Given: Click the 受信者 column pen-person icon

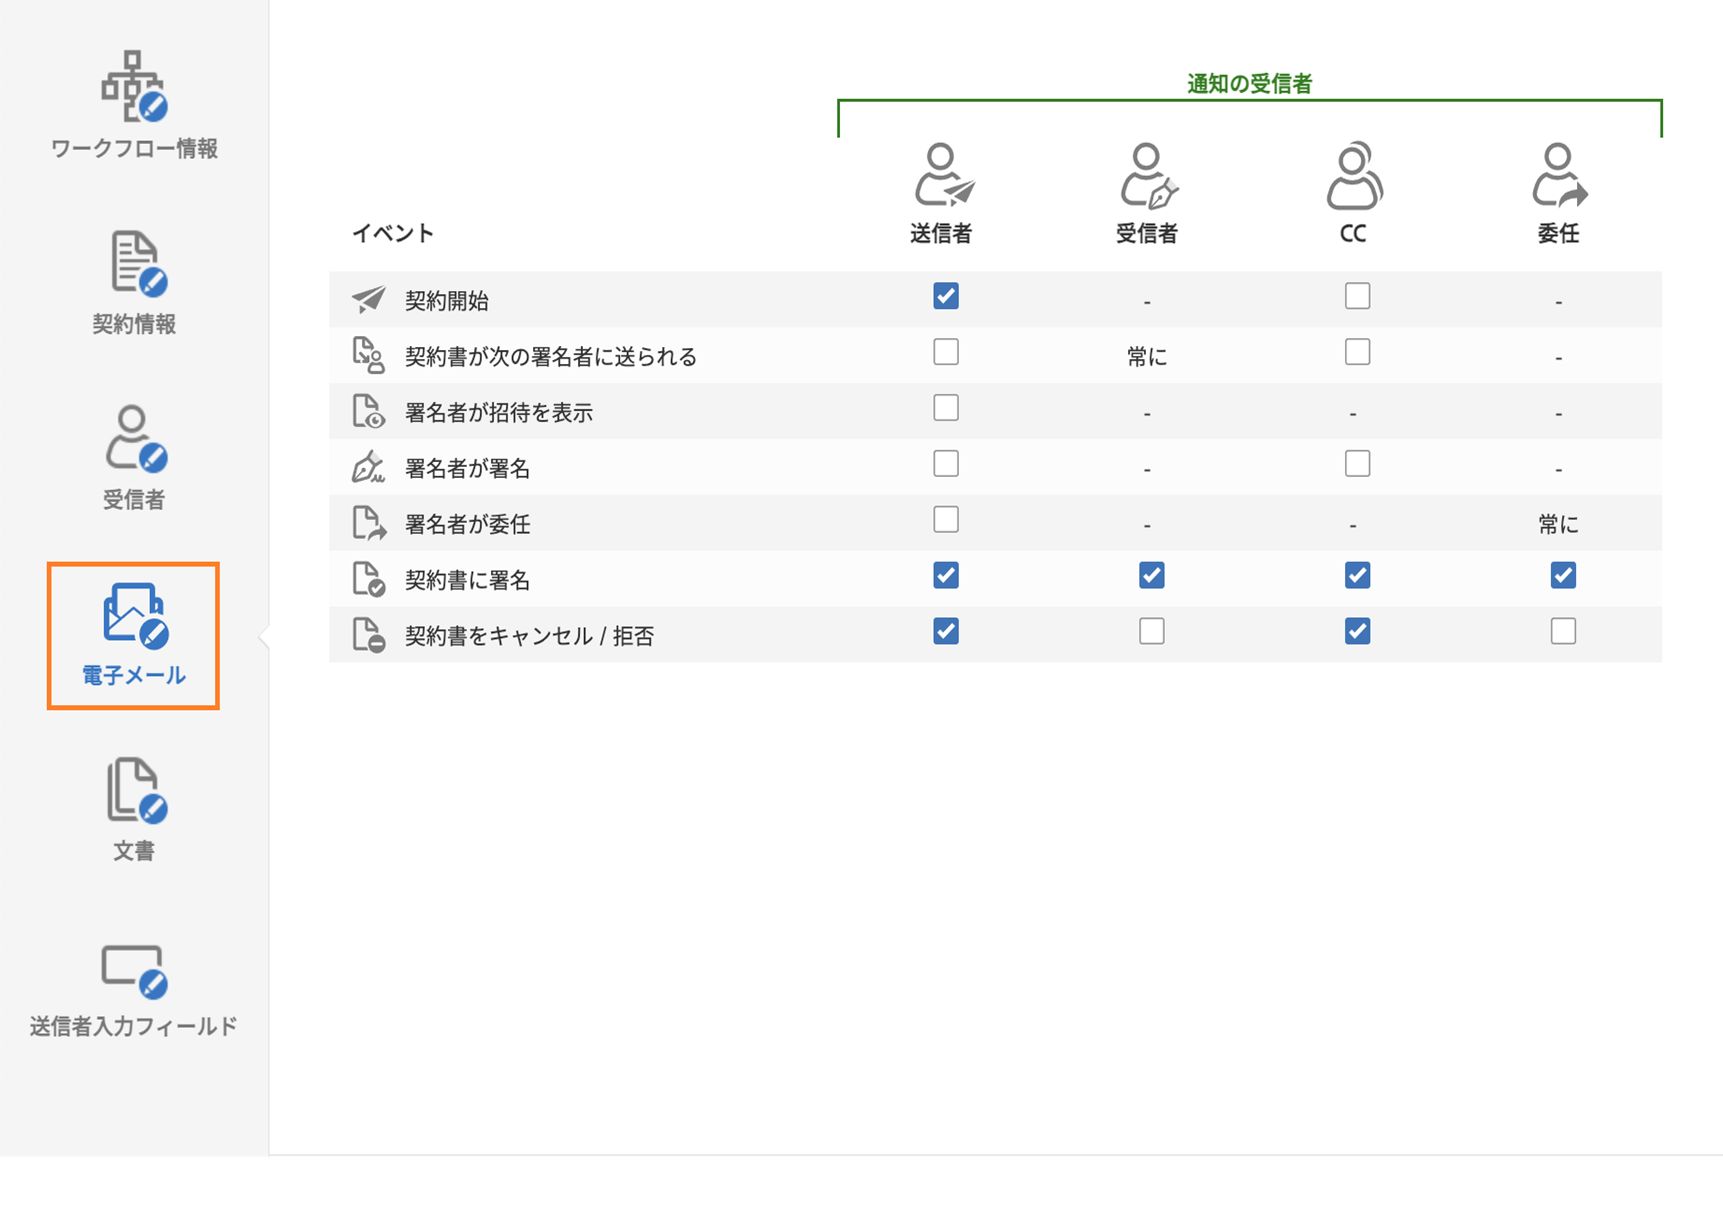Looking at the screenshot, I should [1149, 175].
